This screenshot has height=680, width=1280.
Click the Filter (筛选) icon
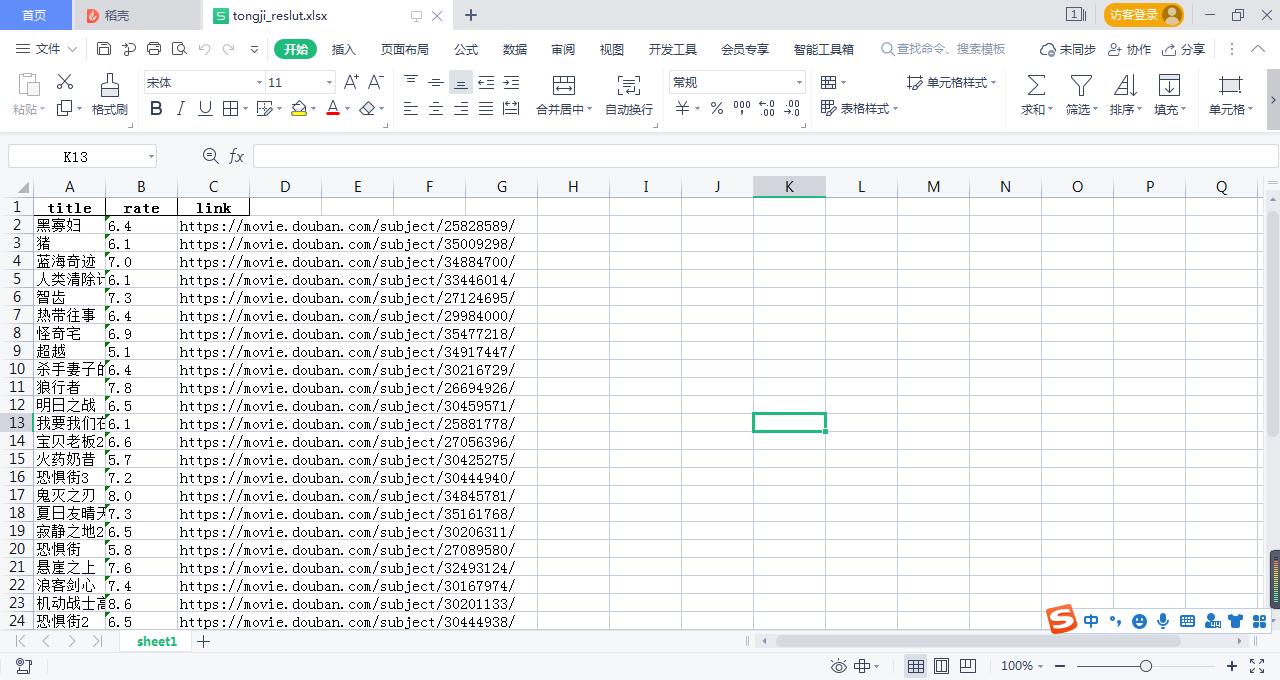pos(1081,86)
